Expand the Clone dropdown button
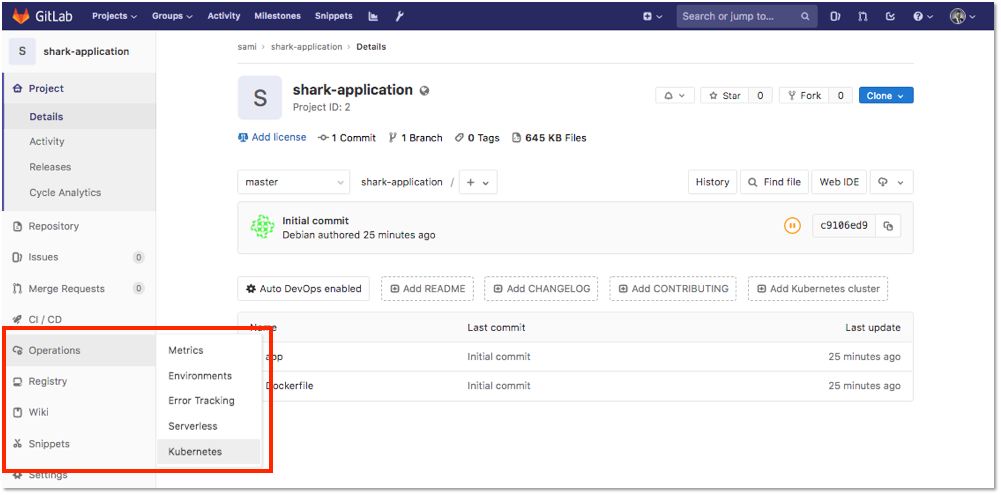 pos(886,95)
